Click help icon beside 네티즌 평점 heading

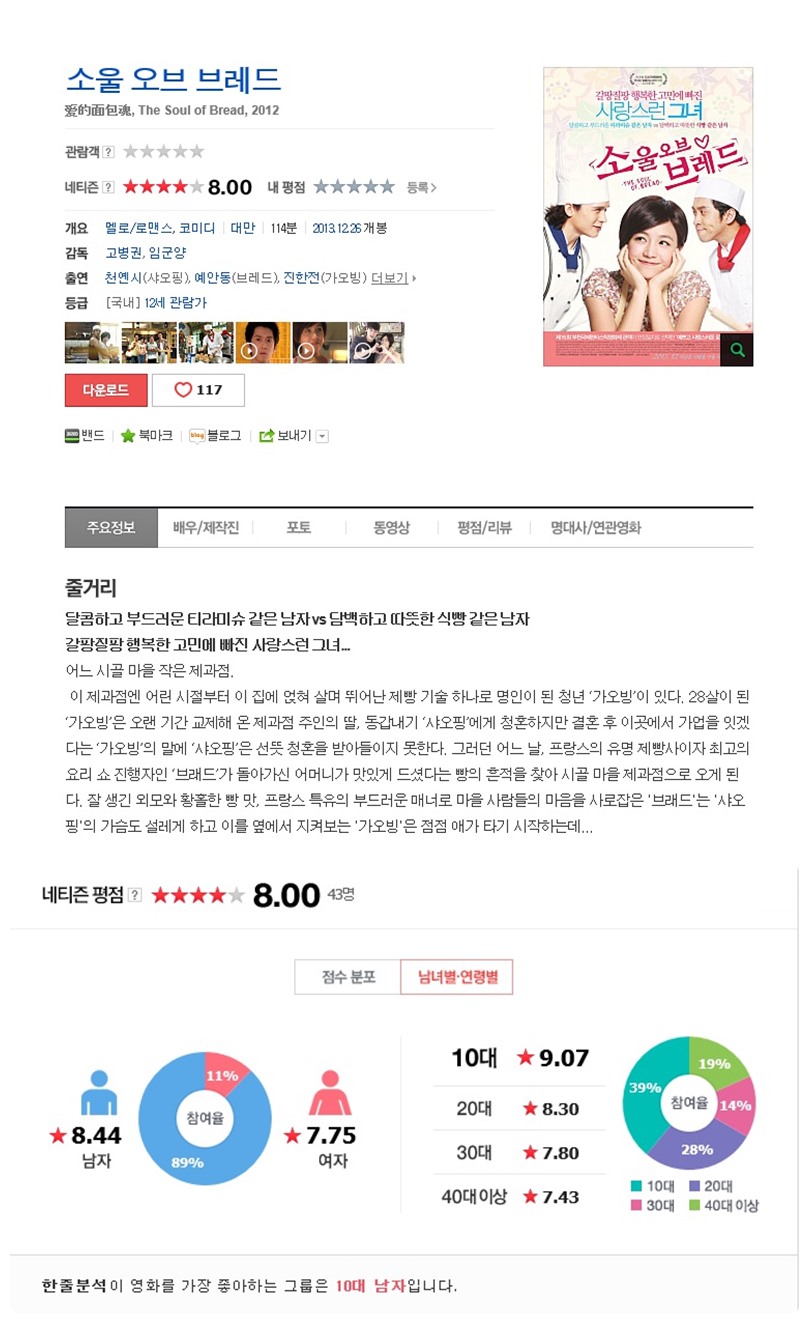135,895
